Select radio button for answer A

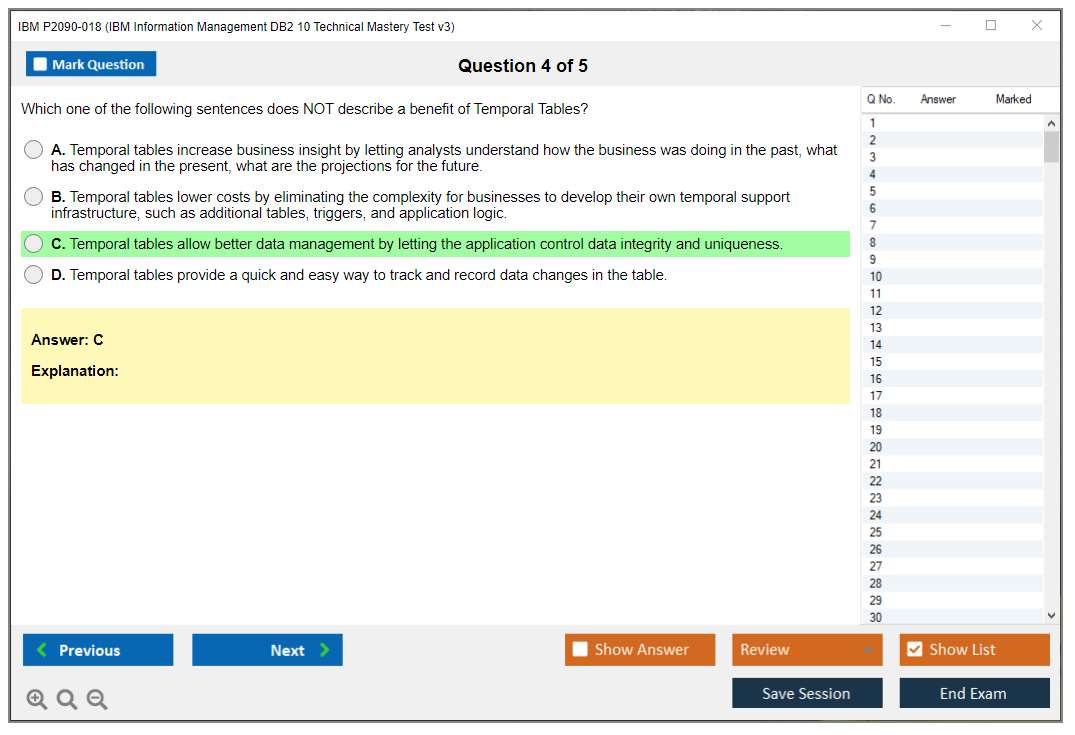pos(34,150)
